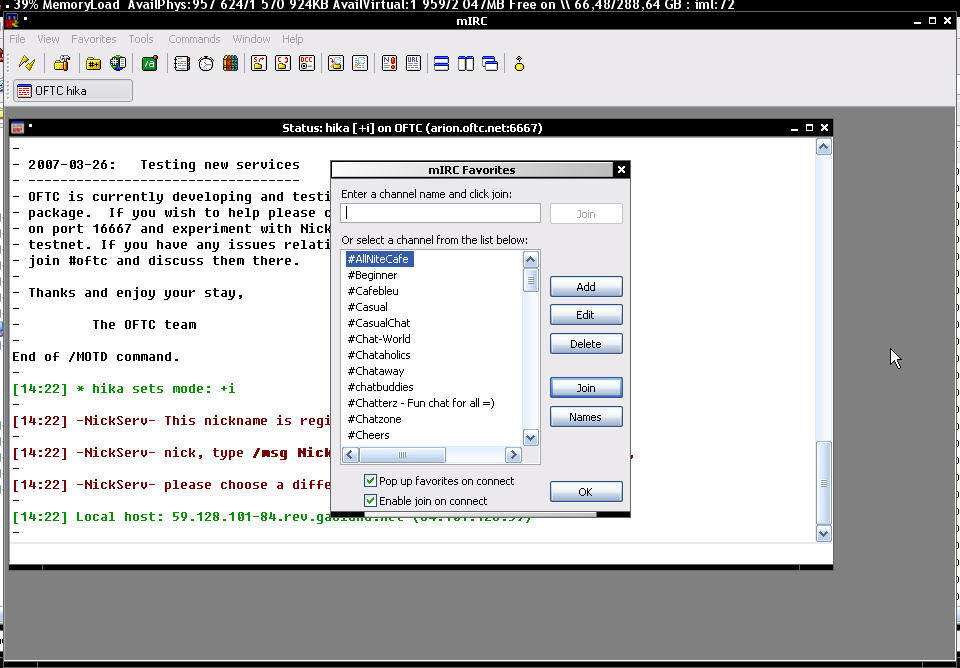Click the Timer clock toolbar icon
960x668 pixels.
pyautogui.click(x=206, y=63)
